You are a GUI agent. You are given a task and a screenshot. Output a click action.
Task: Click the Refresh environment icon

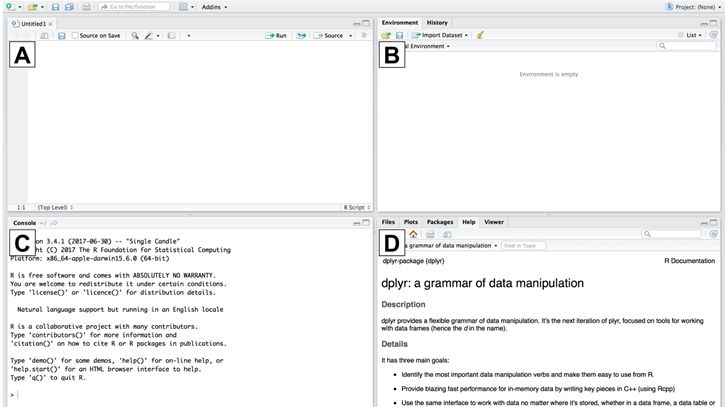tap(713, 35)
